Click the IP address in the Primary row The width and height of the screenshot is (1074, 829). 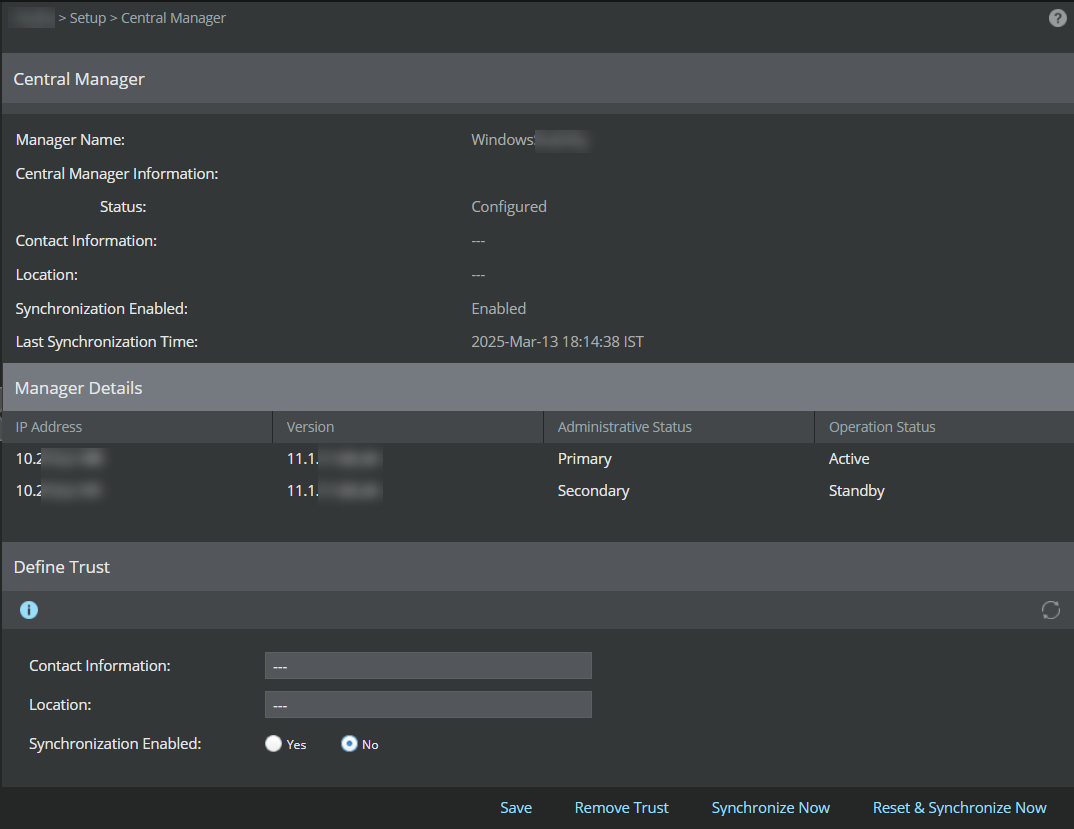pos(60,458)
